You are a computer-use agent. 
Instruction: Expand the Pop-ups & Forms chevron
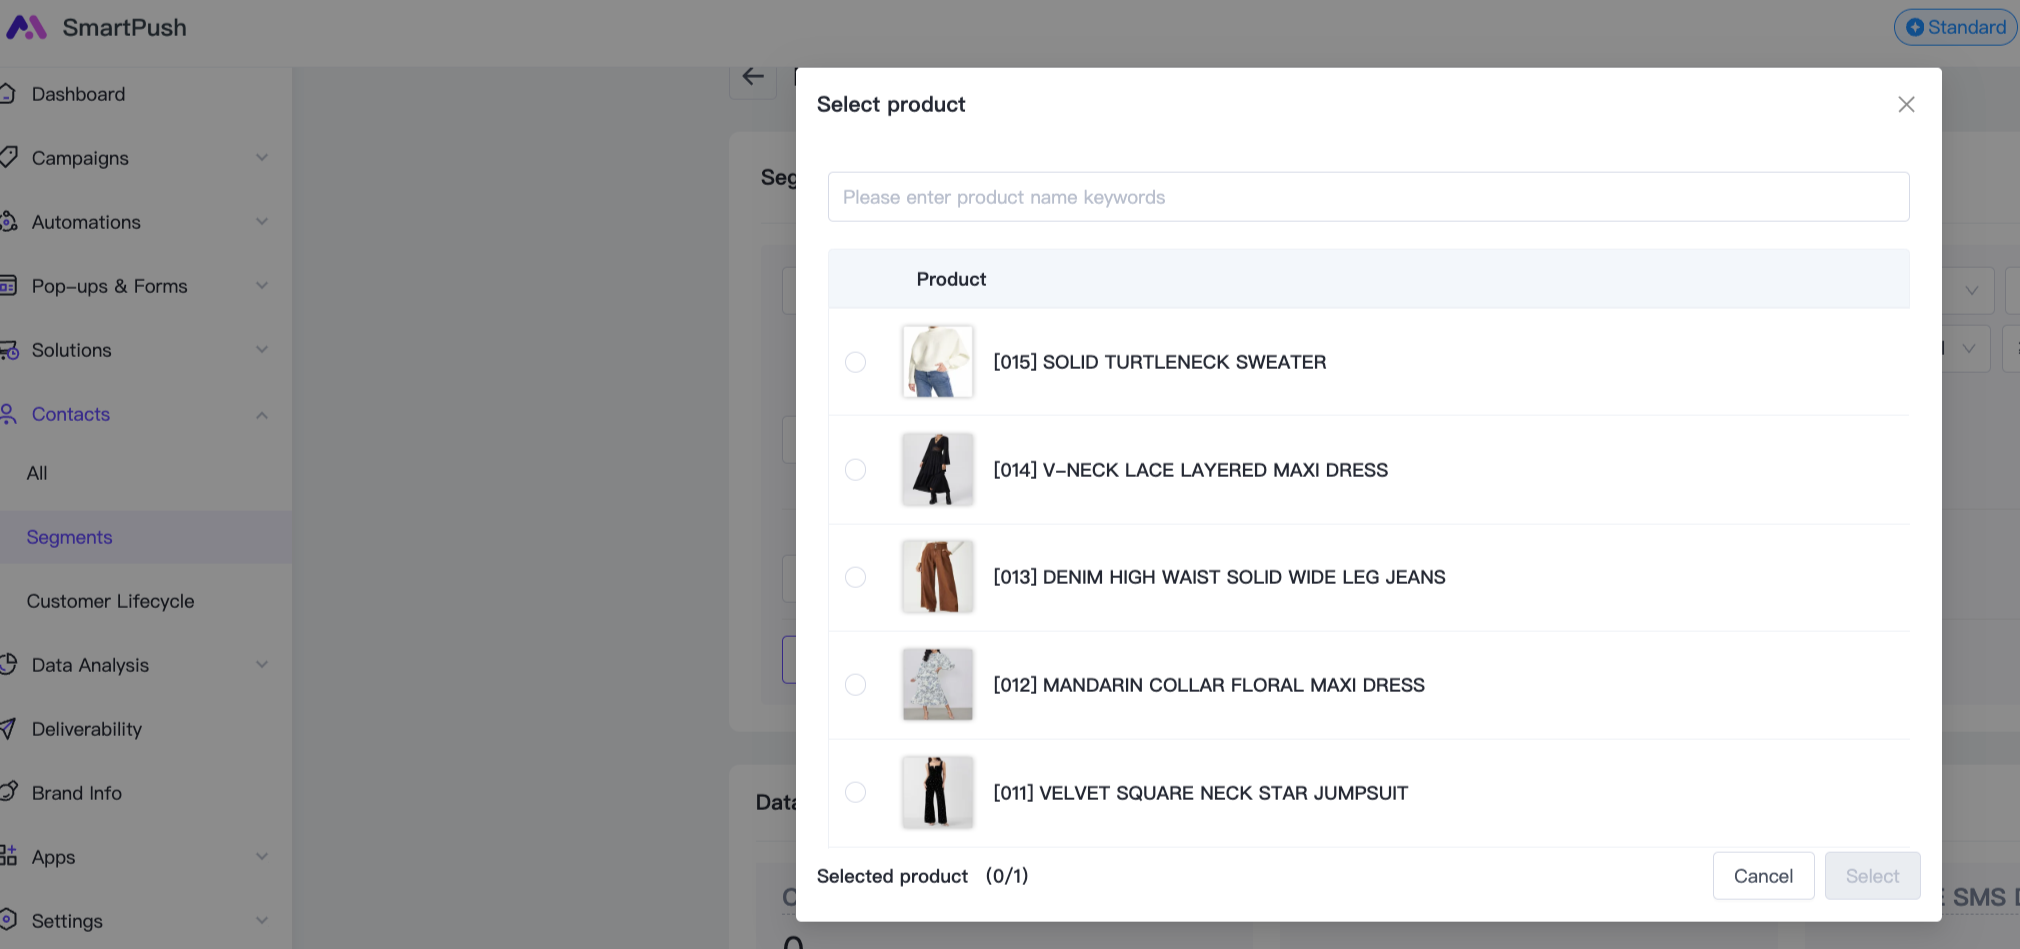[x=262, y=286]
